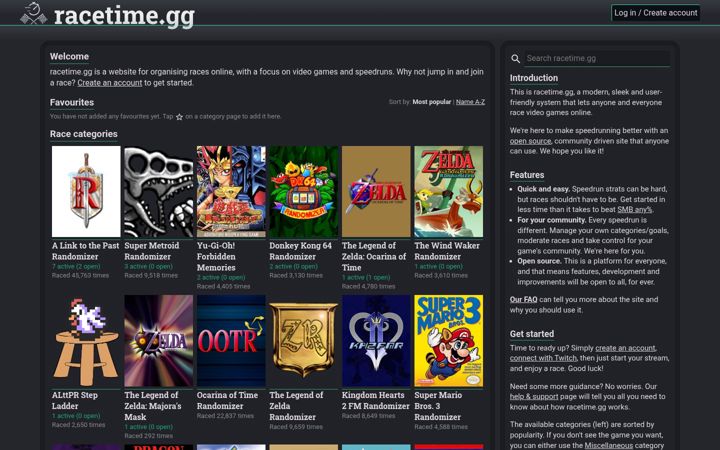Click 'A Link to the Past Randomizer' title
The height and width of the screenshot is (450, 720).
[x=85, y=251]
